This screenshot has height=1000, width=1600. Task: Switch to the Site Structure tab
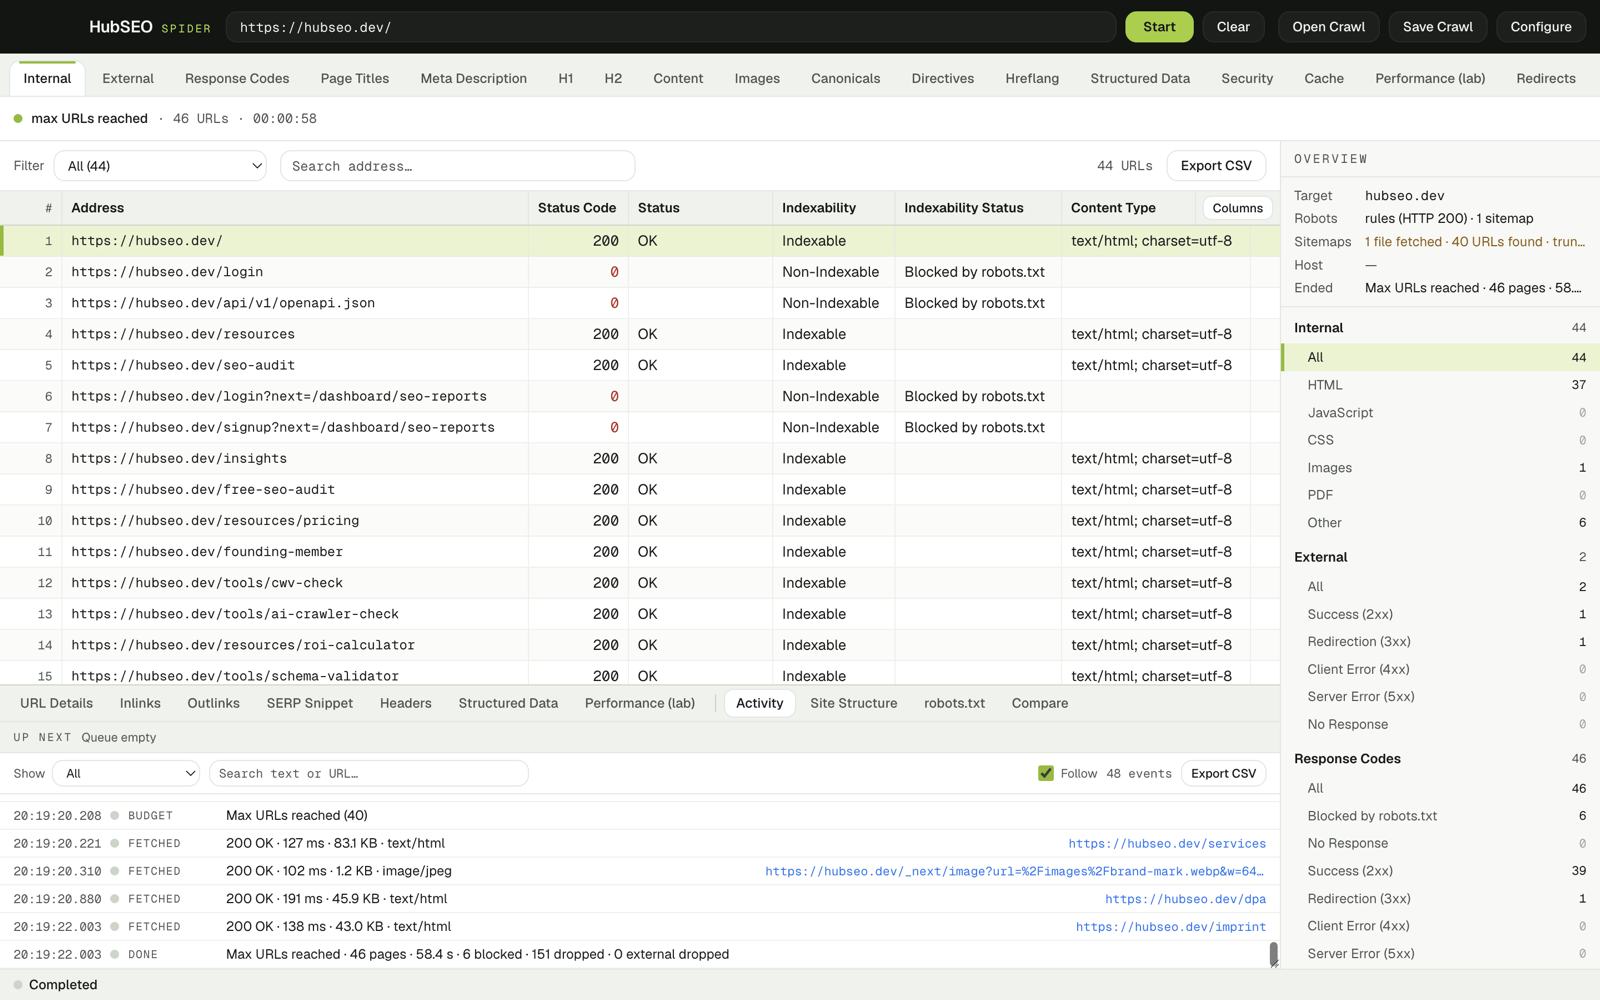tap(853, 703)
